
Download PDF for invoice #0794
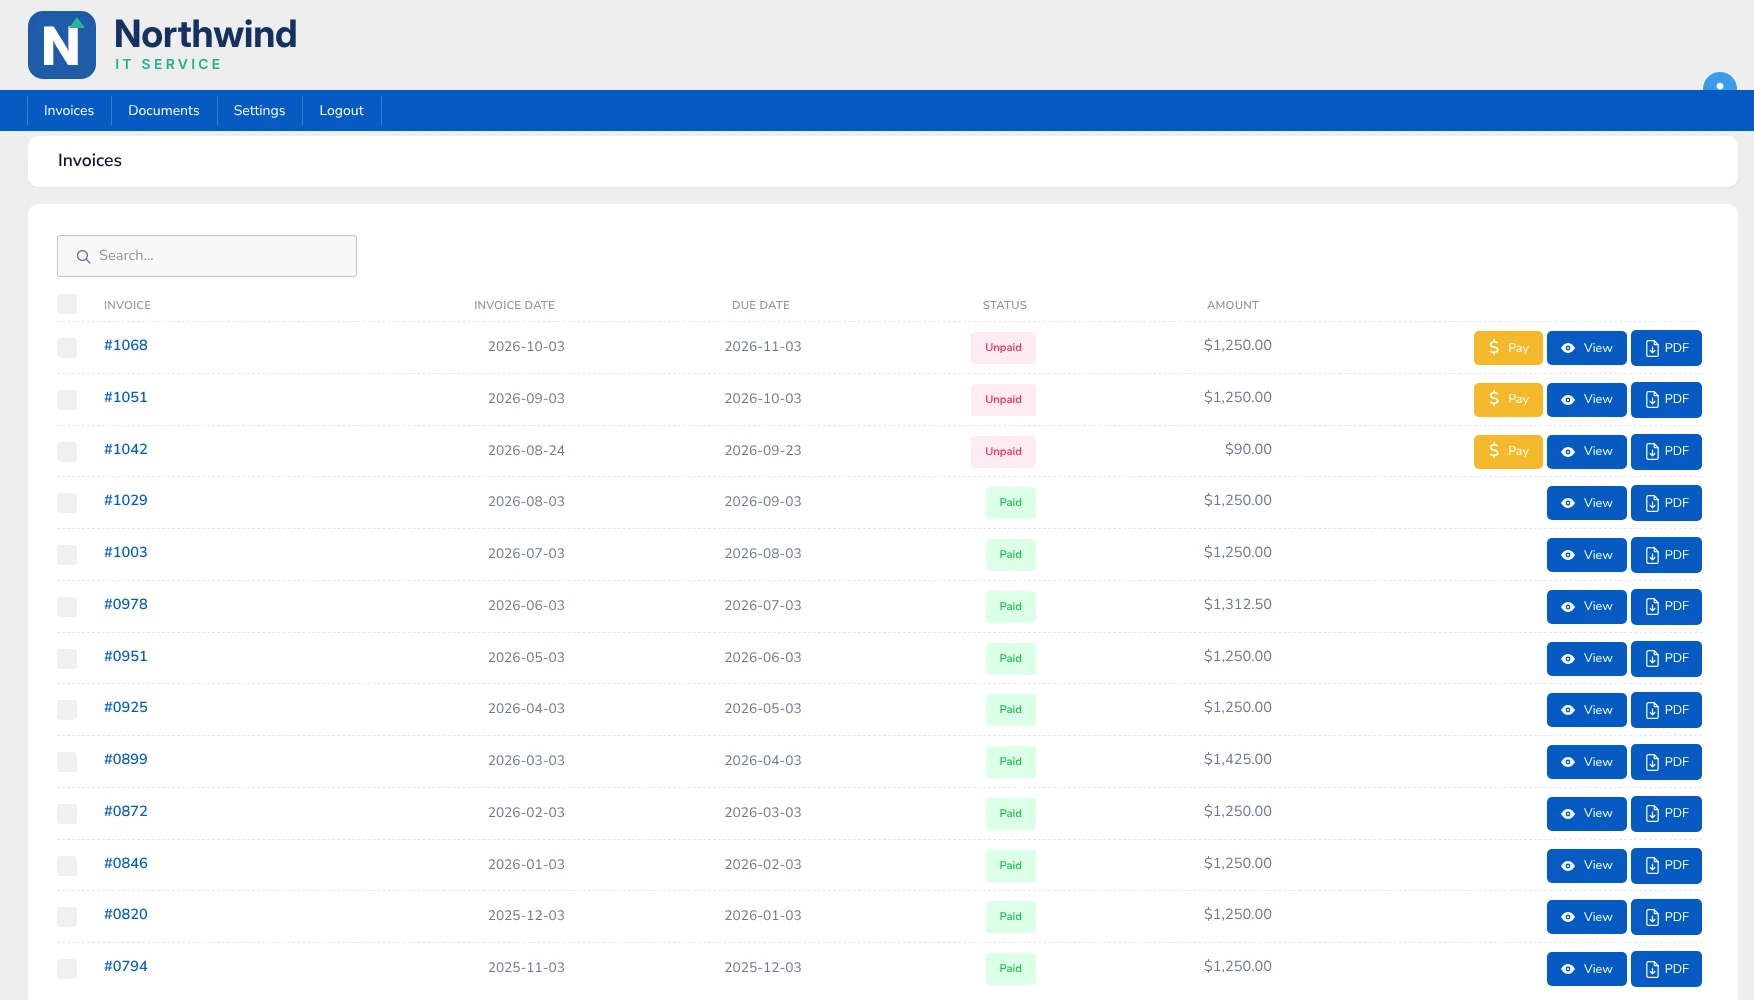(1666, 969)
